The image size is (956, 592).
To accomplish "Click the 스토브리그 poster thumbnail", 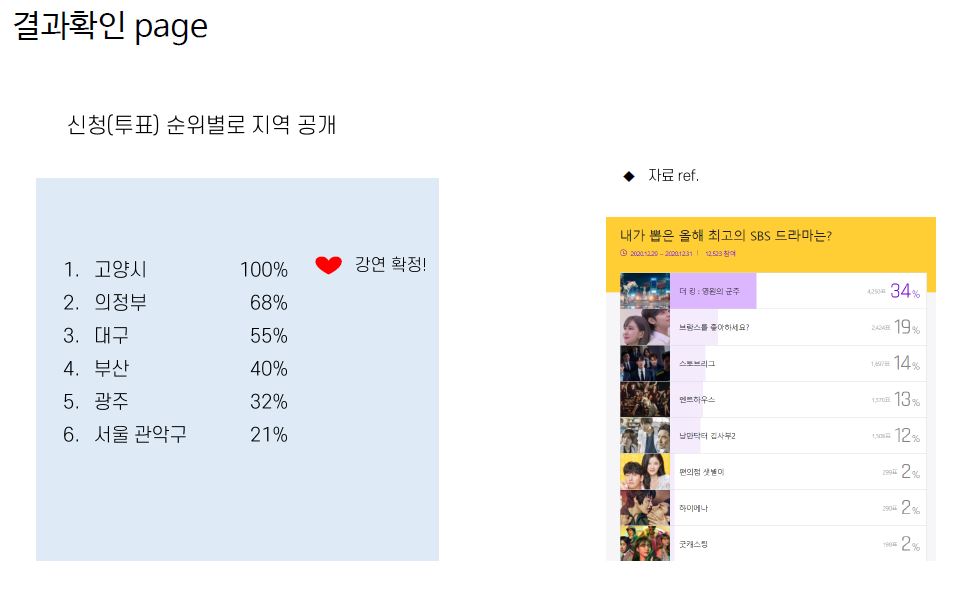I will pyautogui.click(x=644, y=363).
